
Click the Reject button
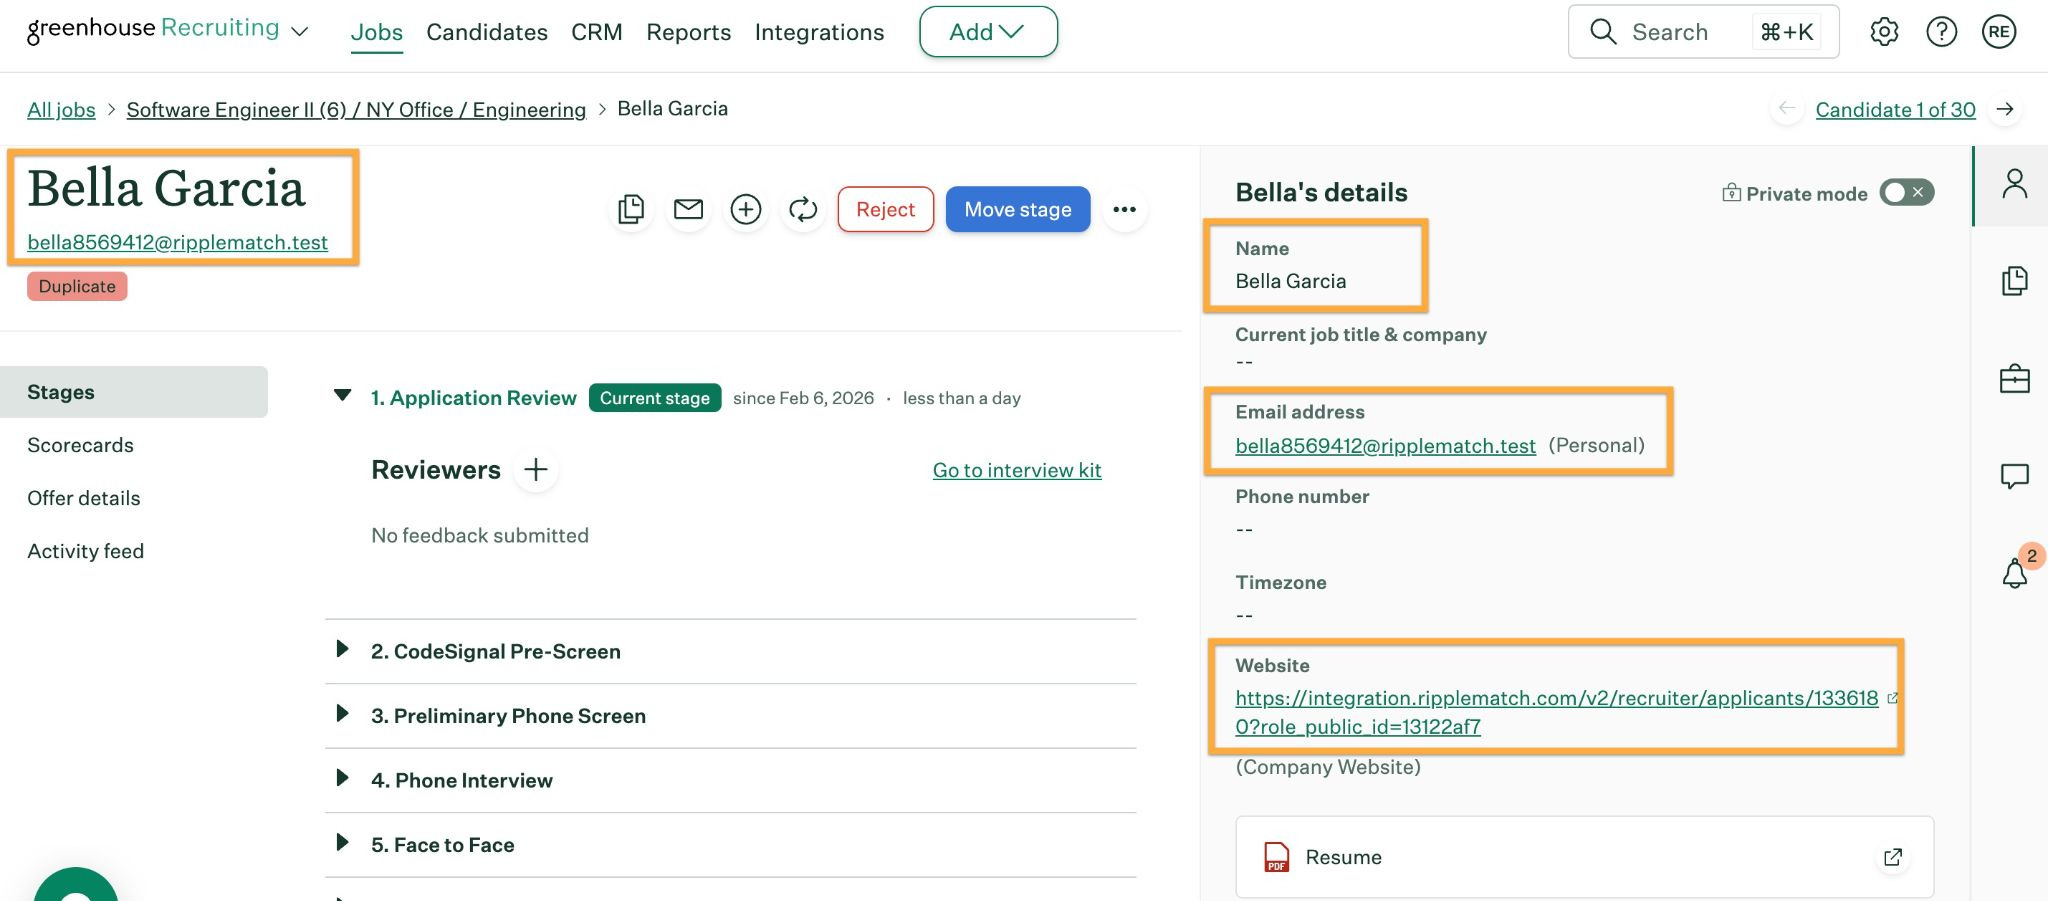pos(885,209)
